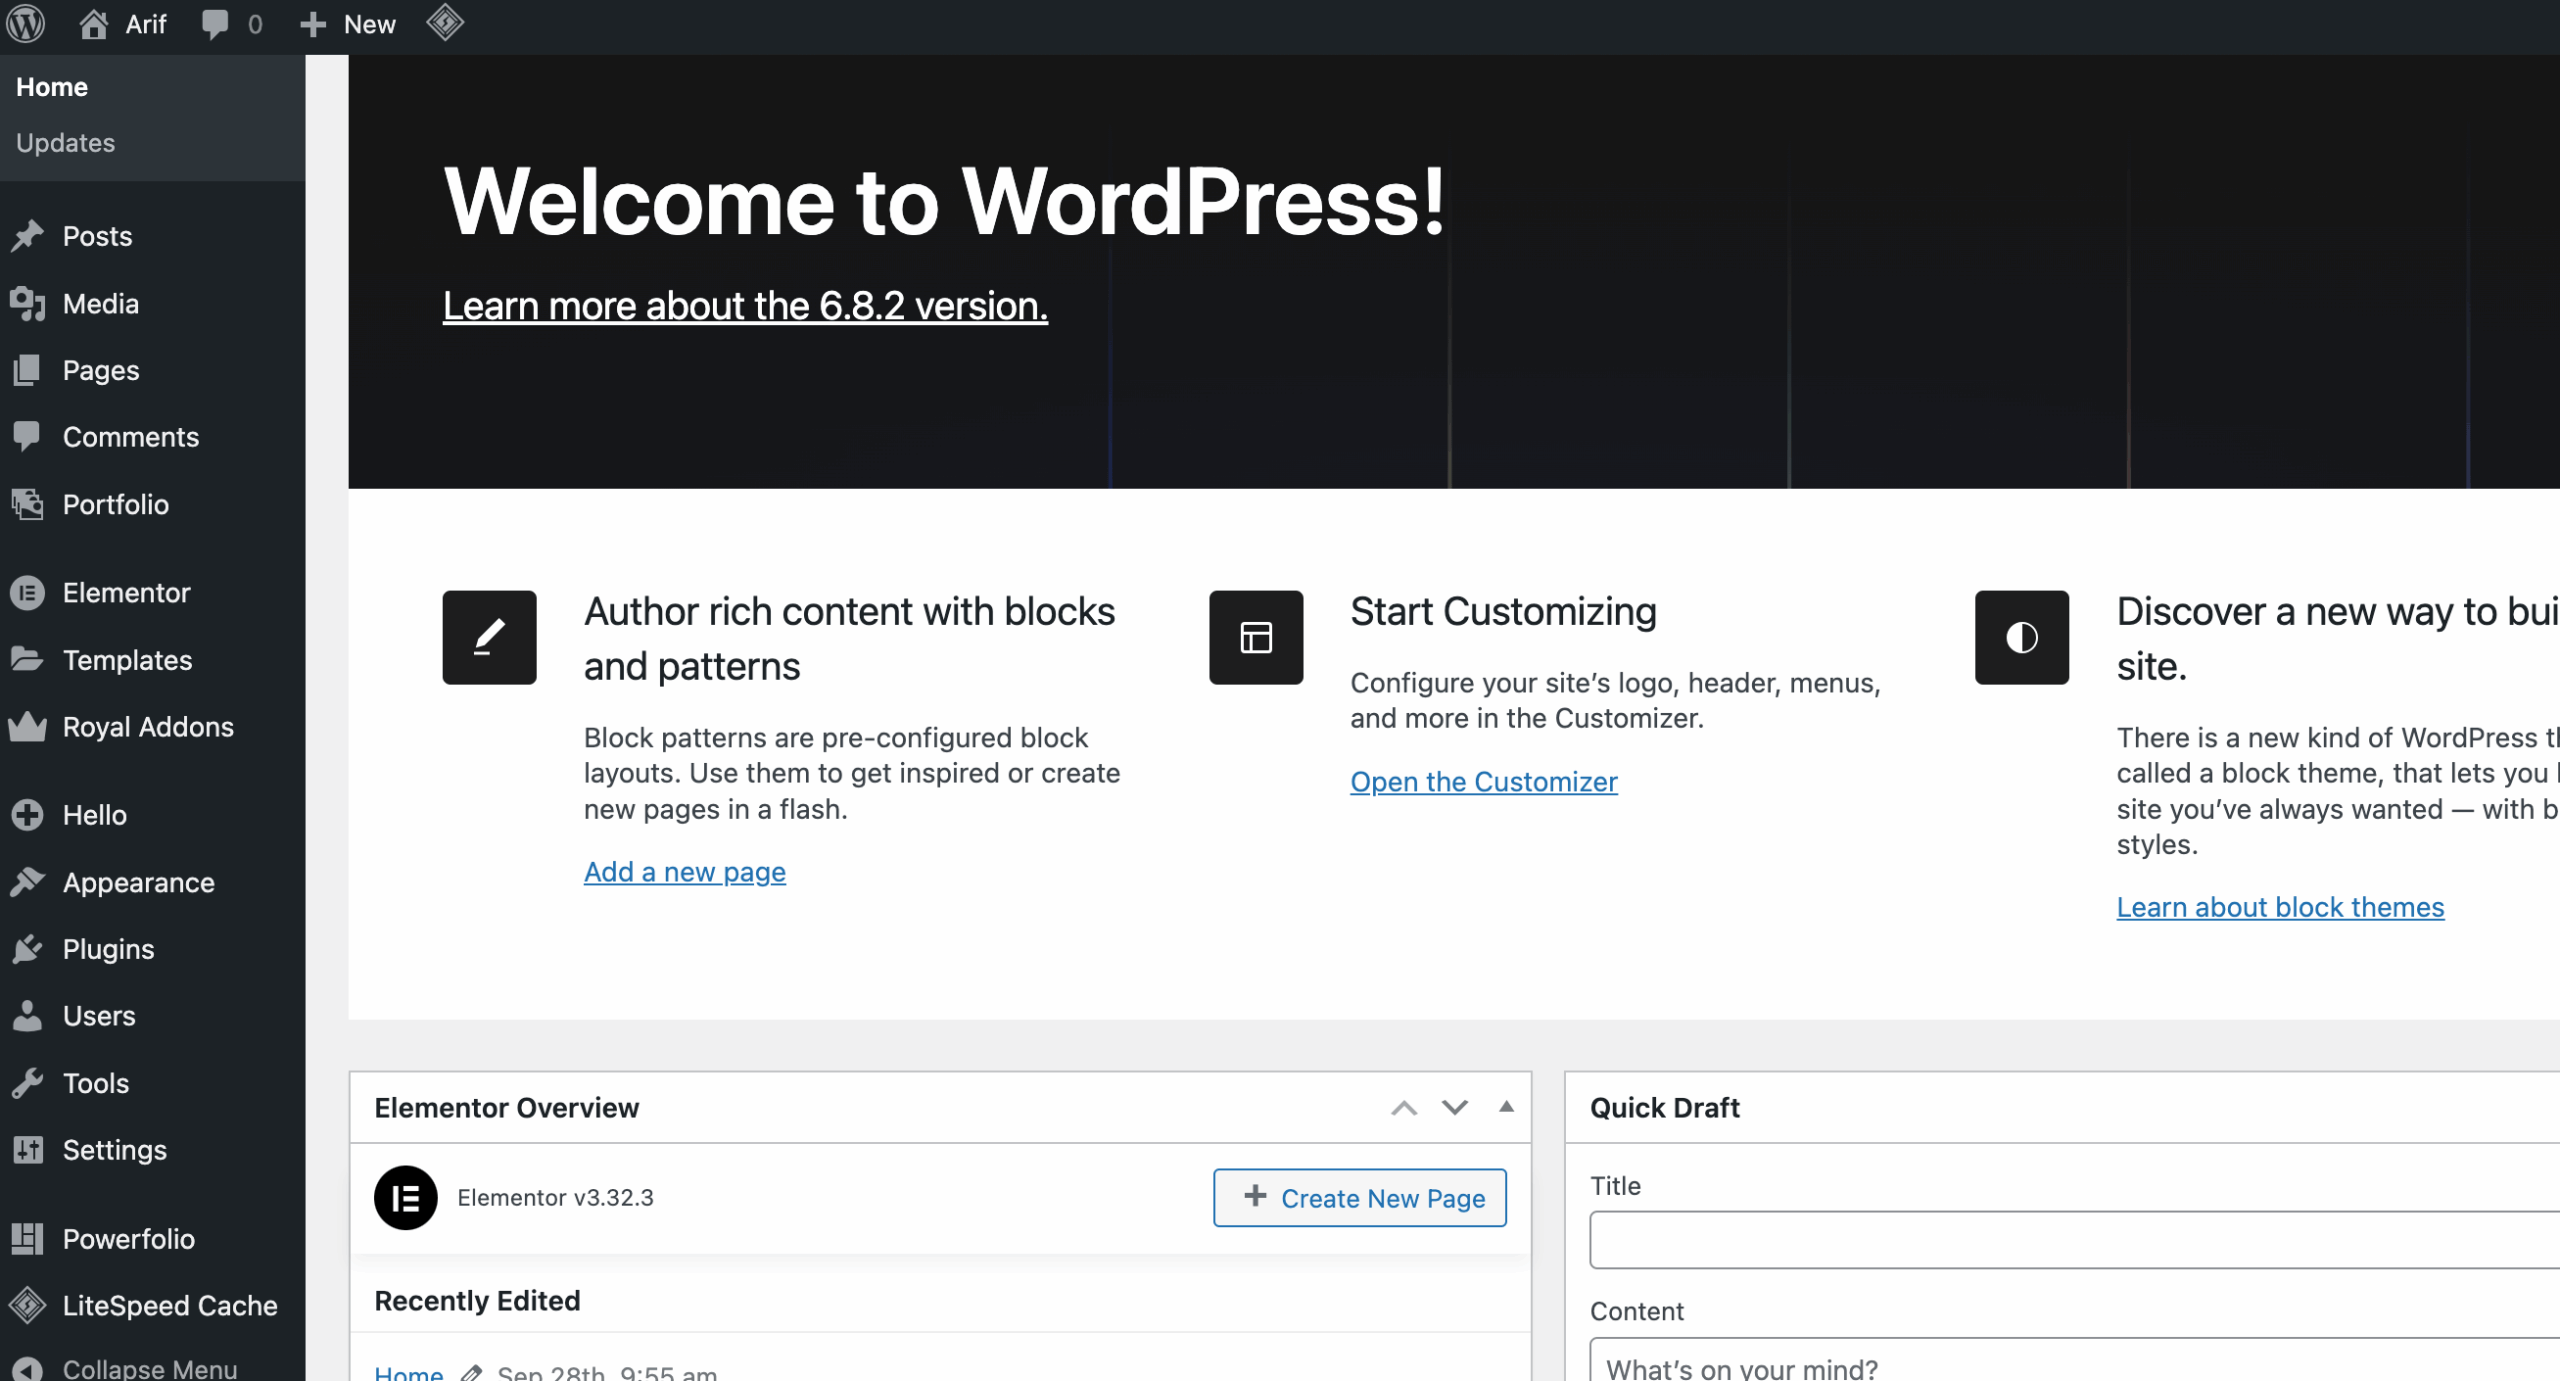The height and width of the screenshot is (1381, 2560).
Task: Collapse the admin sidebar menu
Action: tap(148, 1367)
